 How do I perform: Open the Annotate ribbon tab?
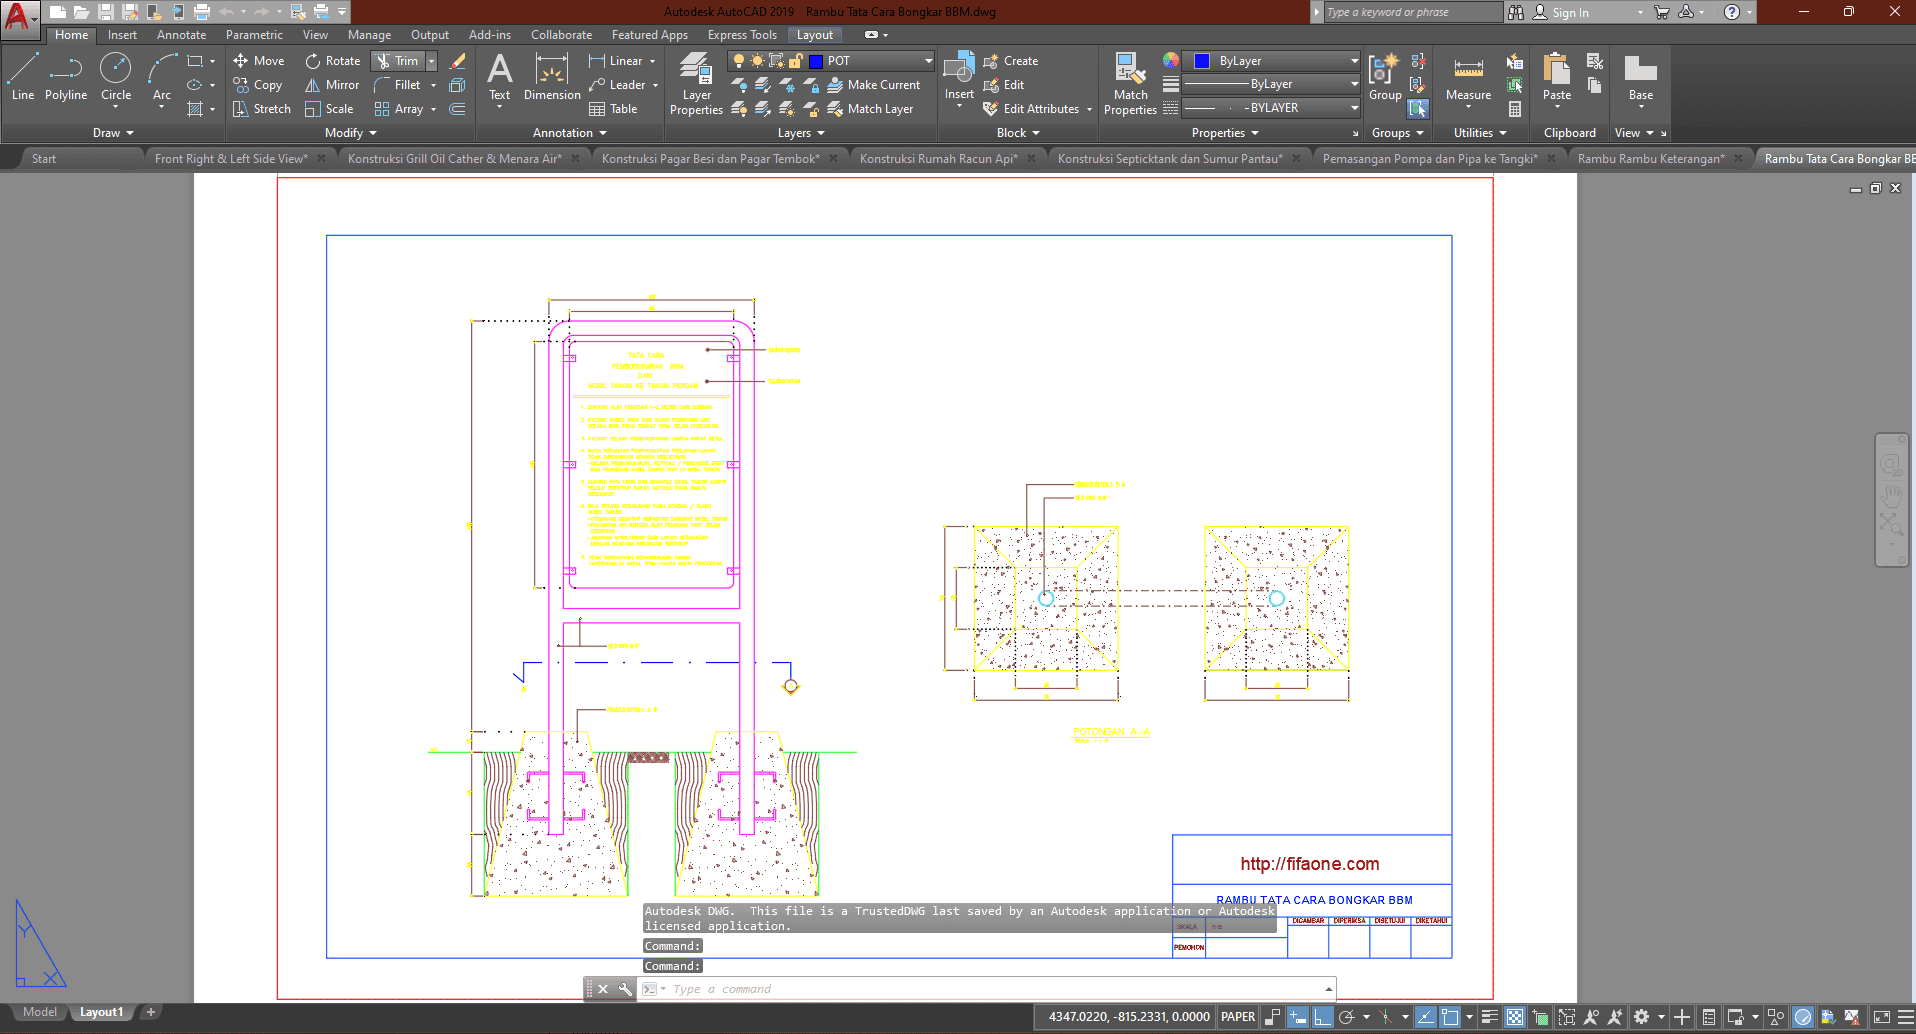point(181,35)
